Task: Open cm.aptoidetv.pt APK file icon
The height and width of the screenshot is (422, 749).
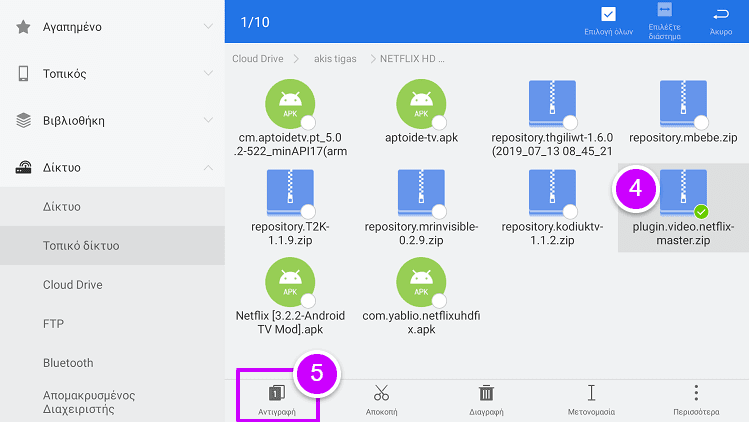Action: point(290,104)
